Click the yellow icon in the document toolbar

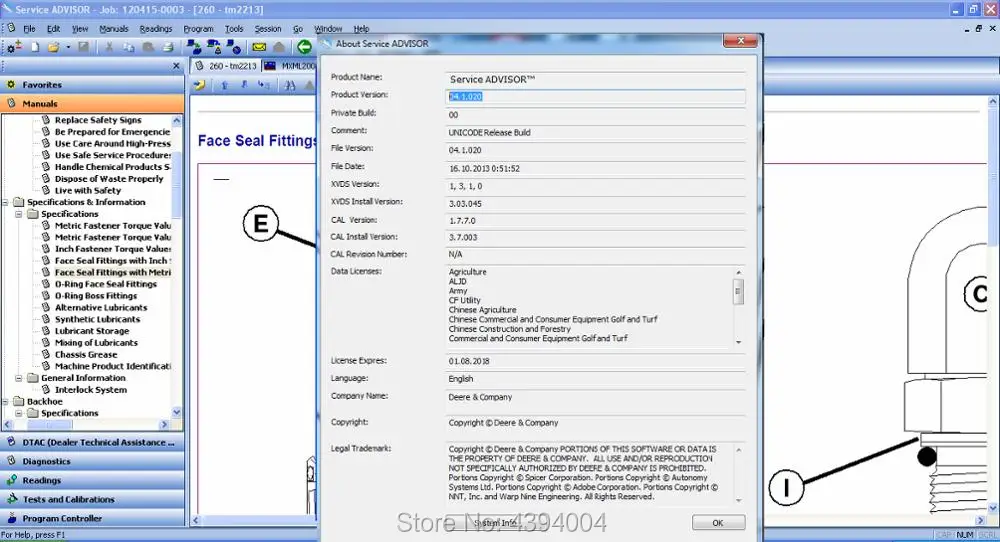pos(200,85)
